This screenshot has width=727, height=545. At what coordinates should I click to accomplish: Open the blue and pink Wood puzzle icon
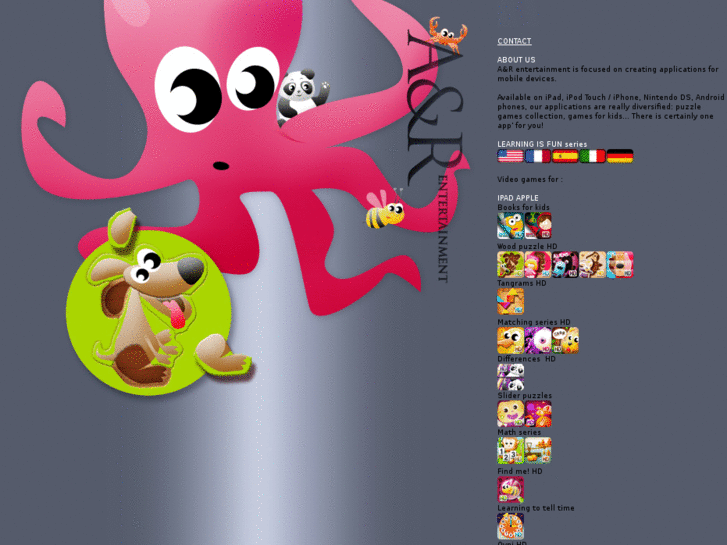[x=620, y=264]
